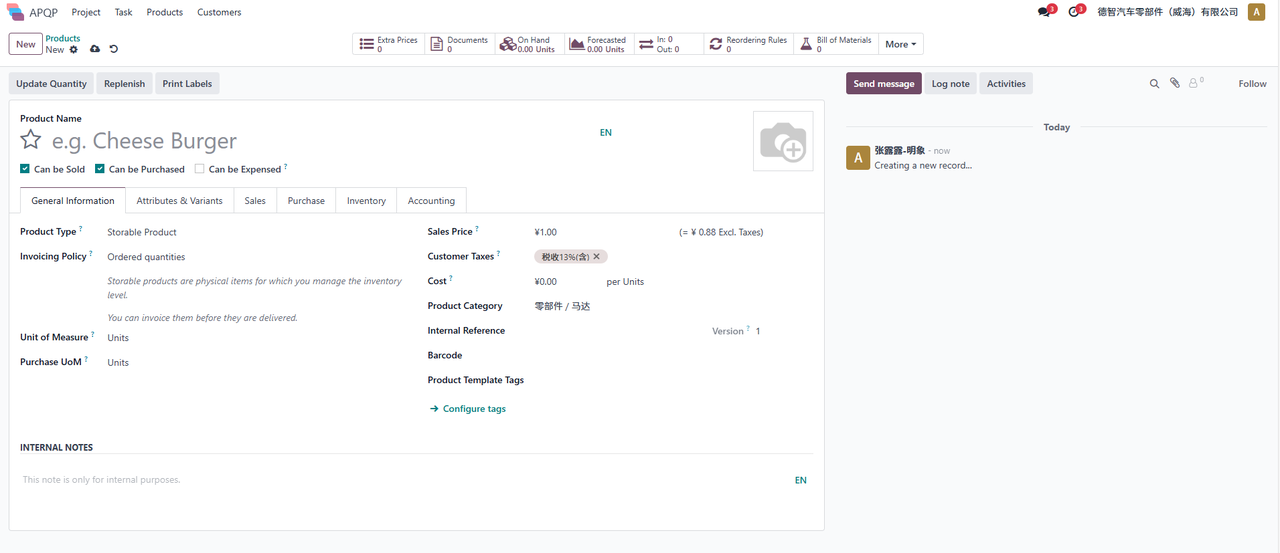Uncheck the Can be Sold checkbox
This screenshot has height=553, width=1280.
point(25,169)
